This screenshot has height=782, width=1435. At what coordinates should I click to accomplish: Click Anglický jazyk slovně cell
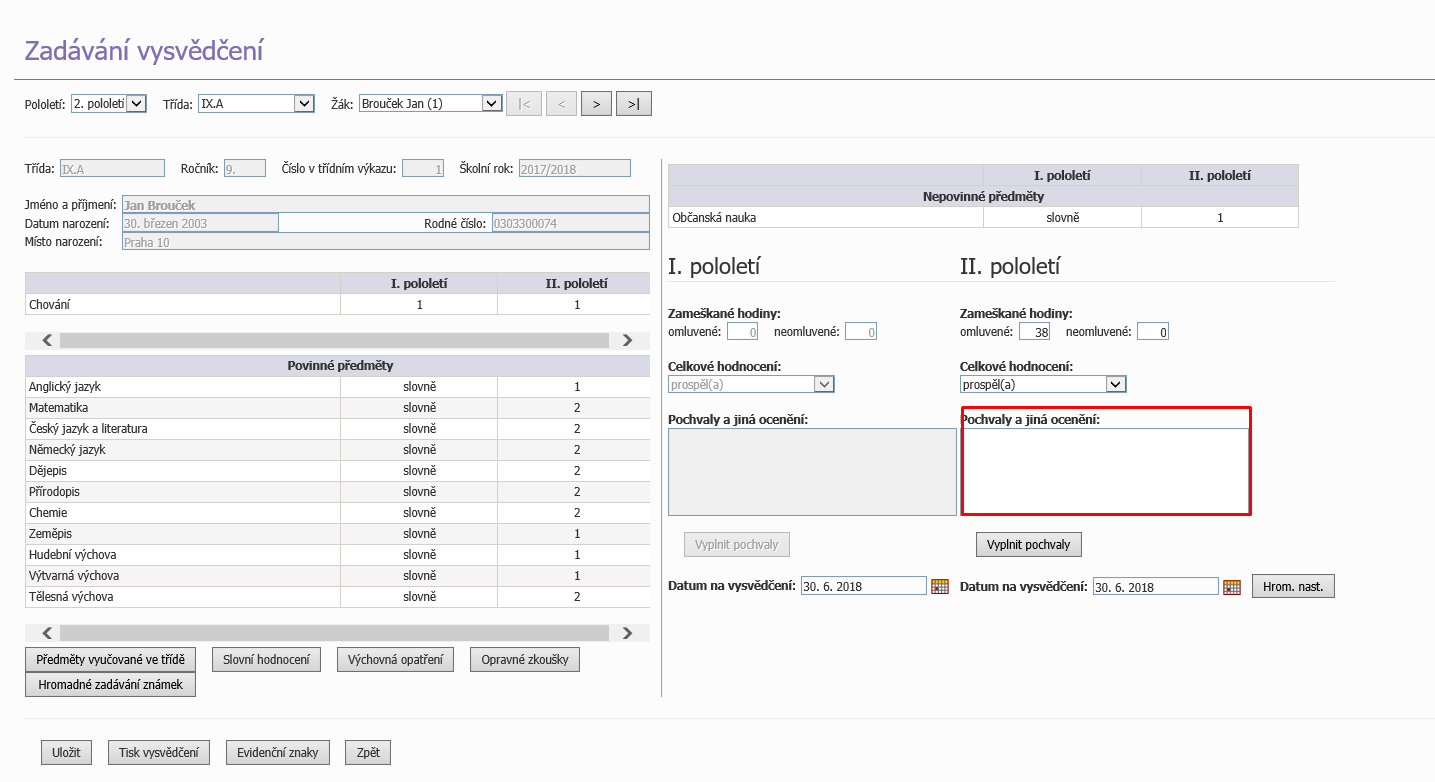(x=419, y=387)
